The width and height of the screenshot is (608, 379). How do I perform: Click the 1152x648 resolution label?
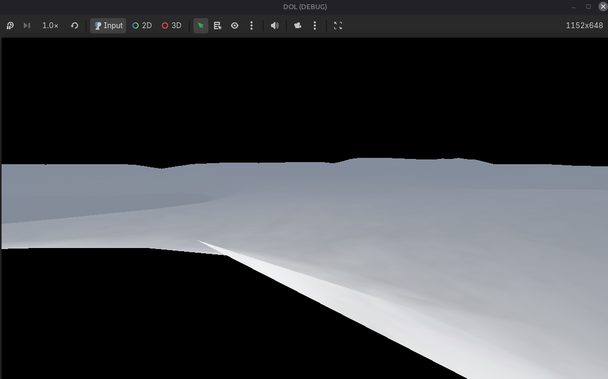tap(584, 26)
